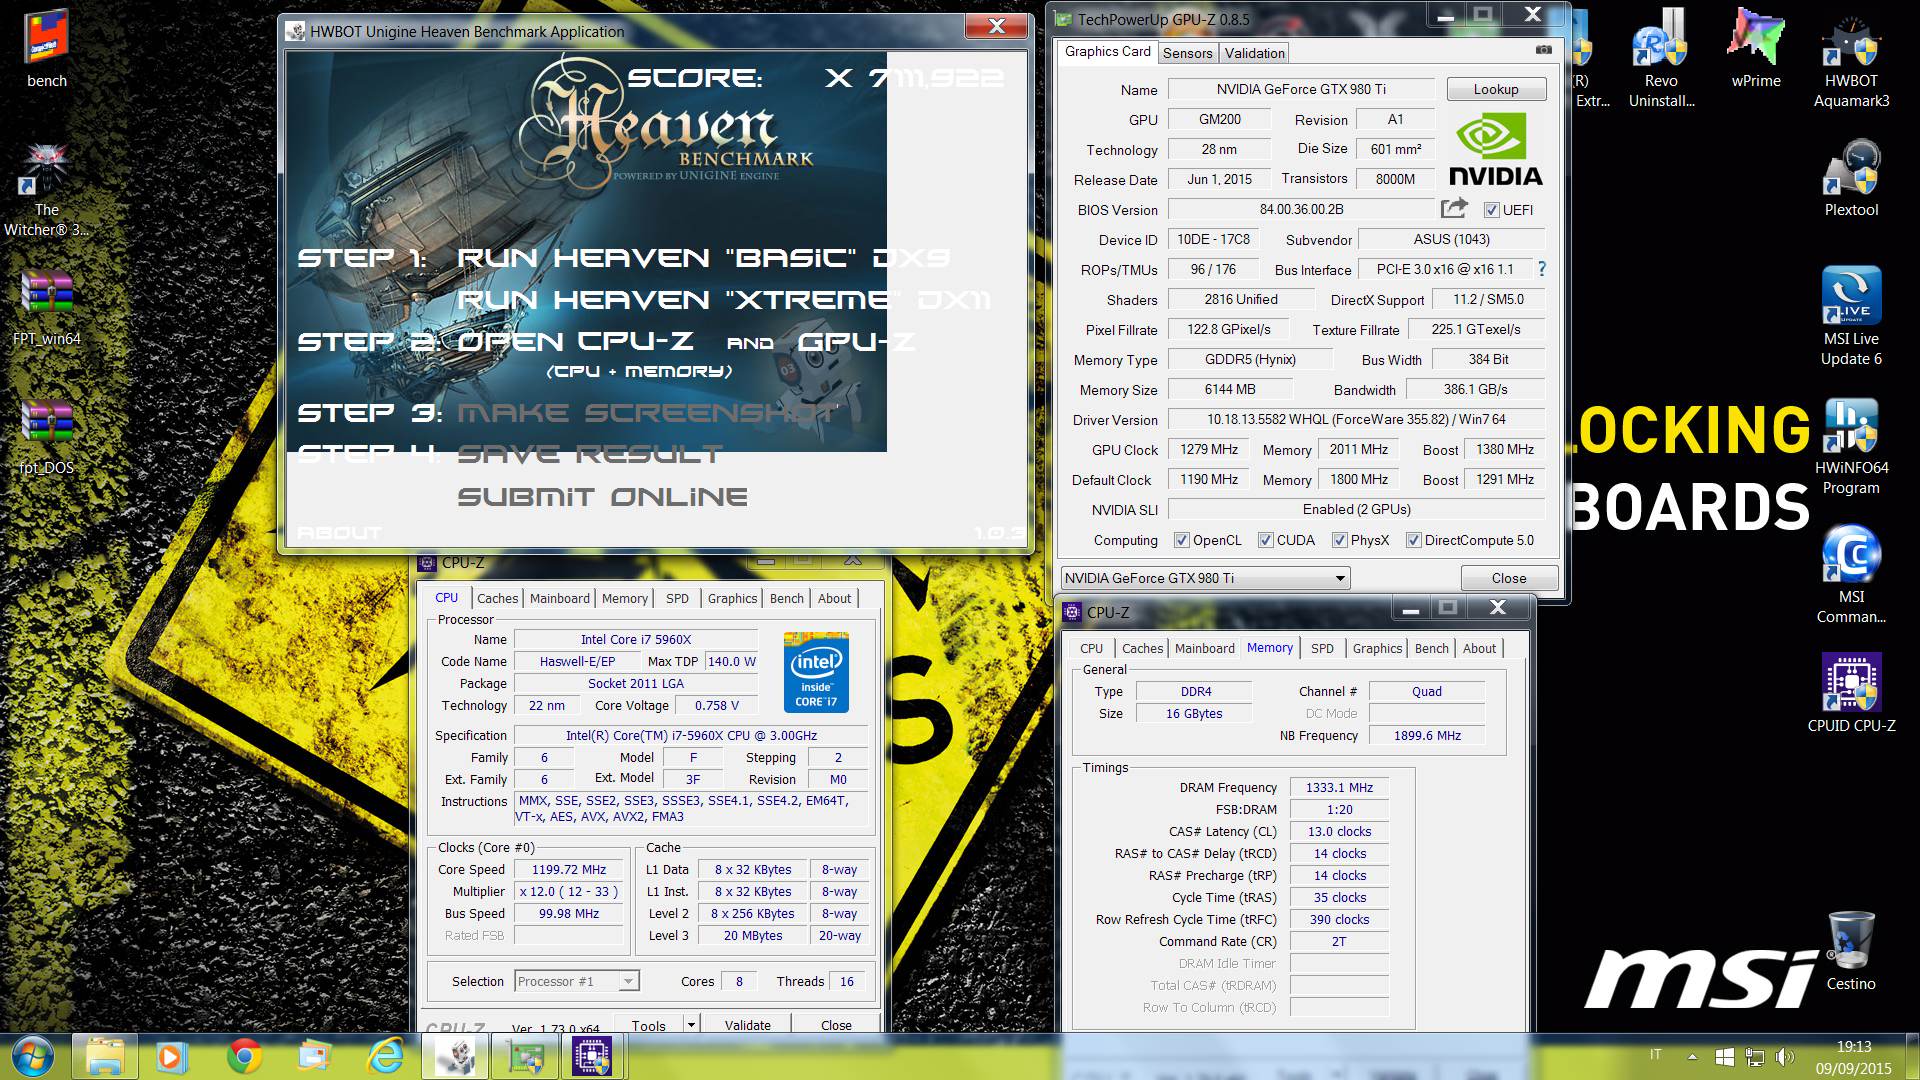The height and width of the screenshot is (1080, 1920).
Task: Open the GPU selection dropdown in GPU-Z
Action: pos(1205,578)
